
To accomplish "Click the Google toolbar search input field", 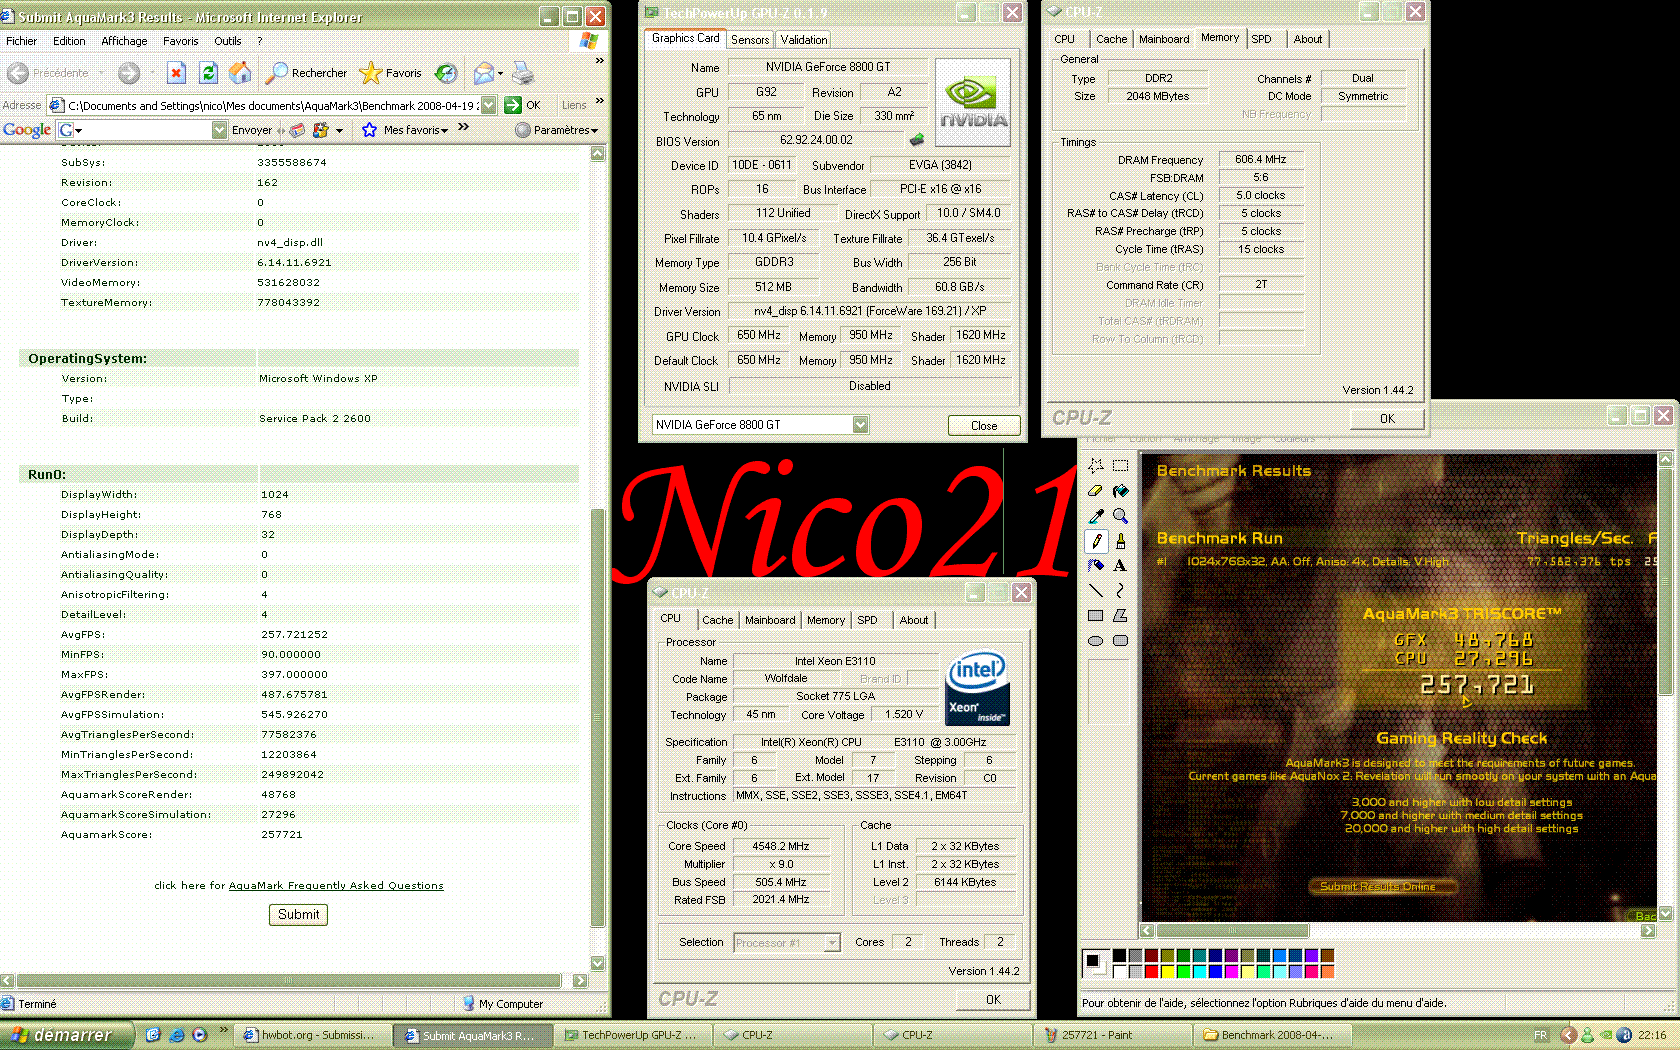I will click(x=142, y=130).
